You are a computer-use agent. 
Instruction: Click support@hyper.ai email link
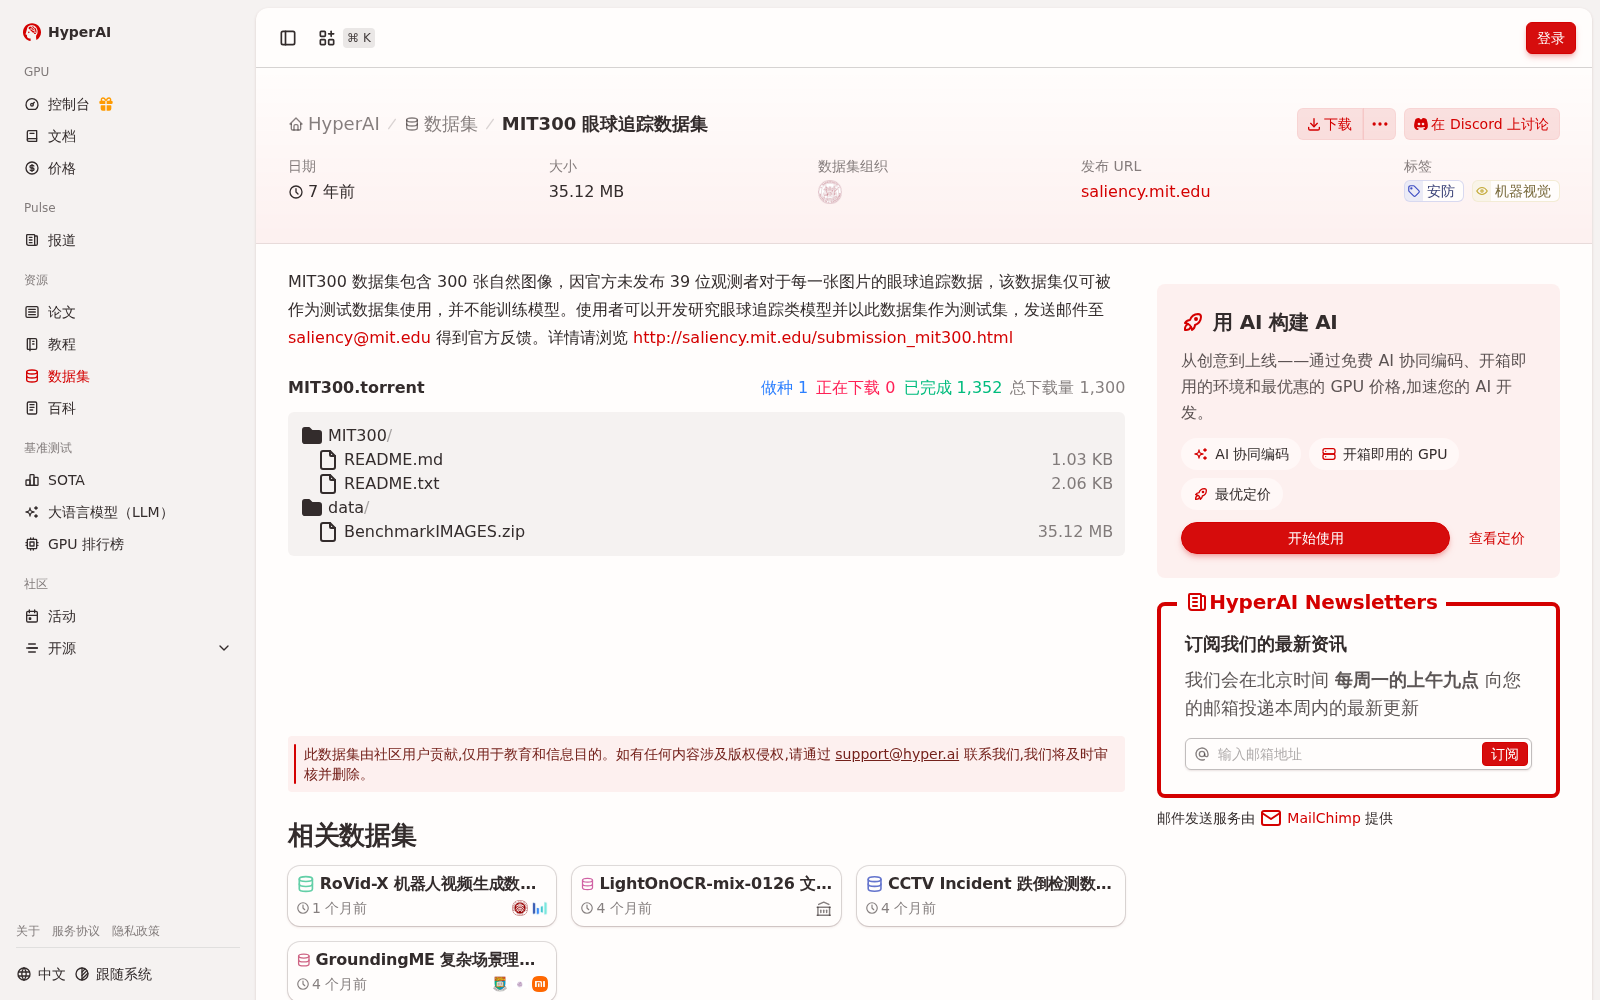click(897, 754)
